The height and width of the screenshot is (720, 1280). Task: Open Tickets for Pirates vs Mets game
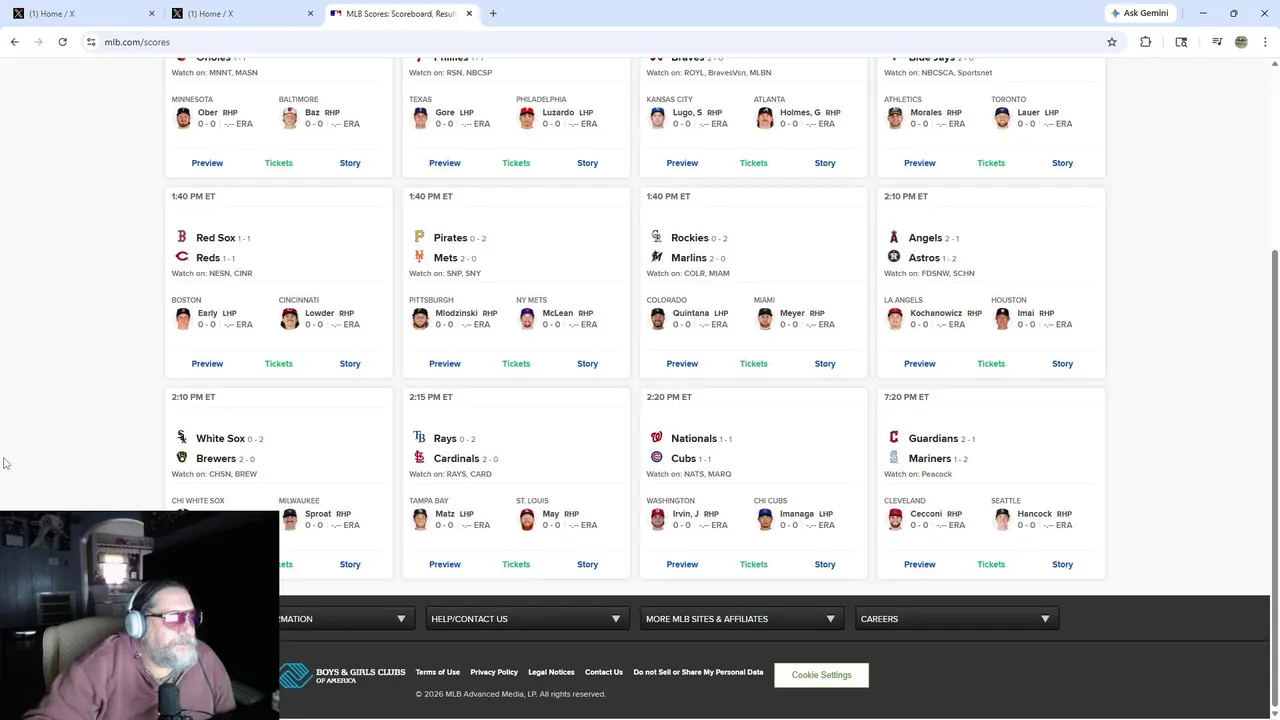point(516,364)
